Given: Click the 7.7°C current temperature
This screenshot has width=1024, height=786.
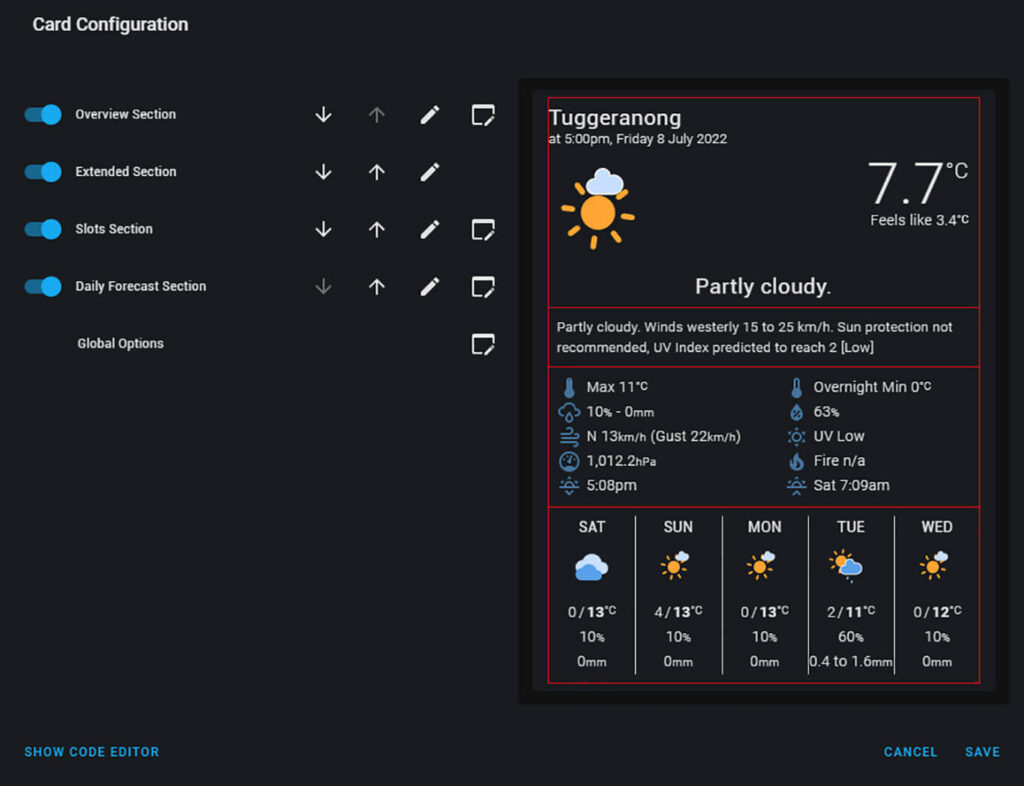Looking at the screenshot, I should click(917, 183).
